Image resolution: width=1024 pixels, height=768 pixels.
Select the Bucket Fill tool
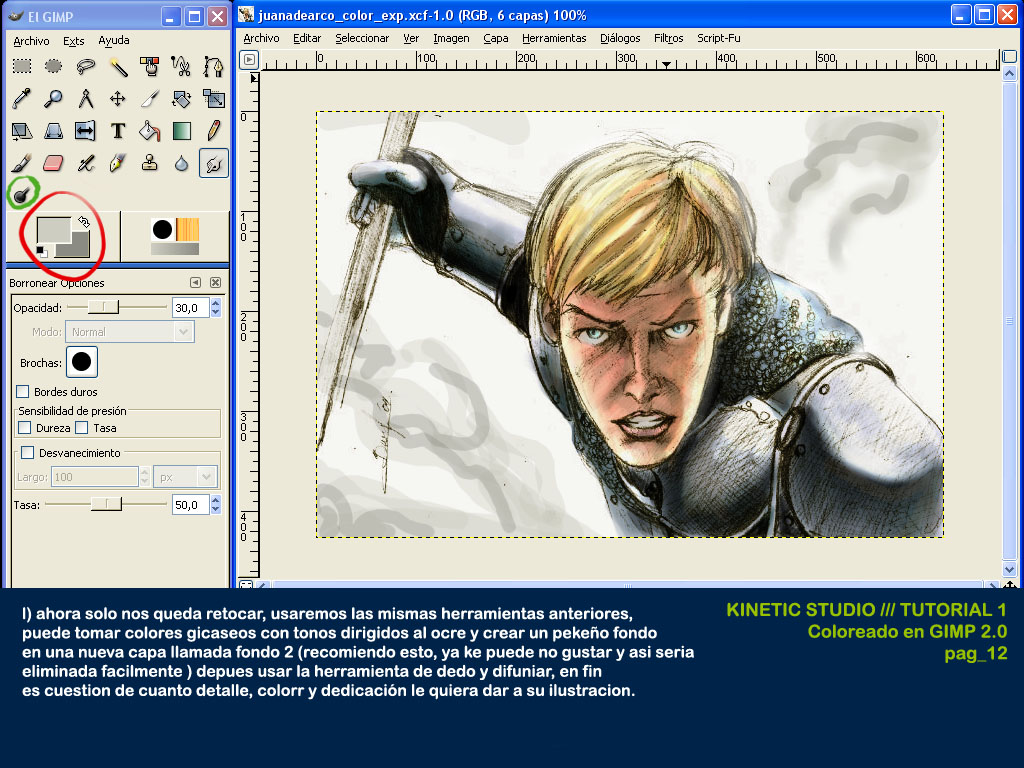tap(150, 131)
